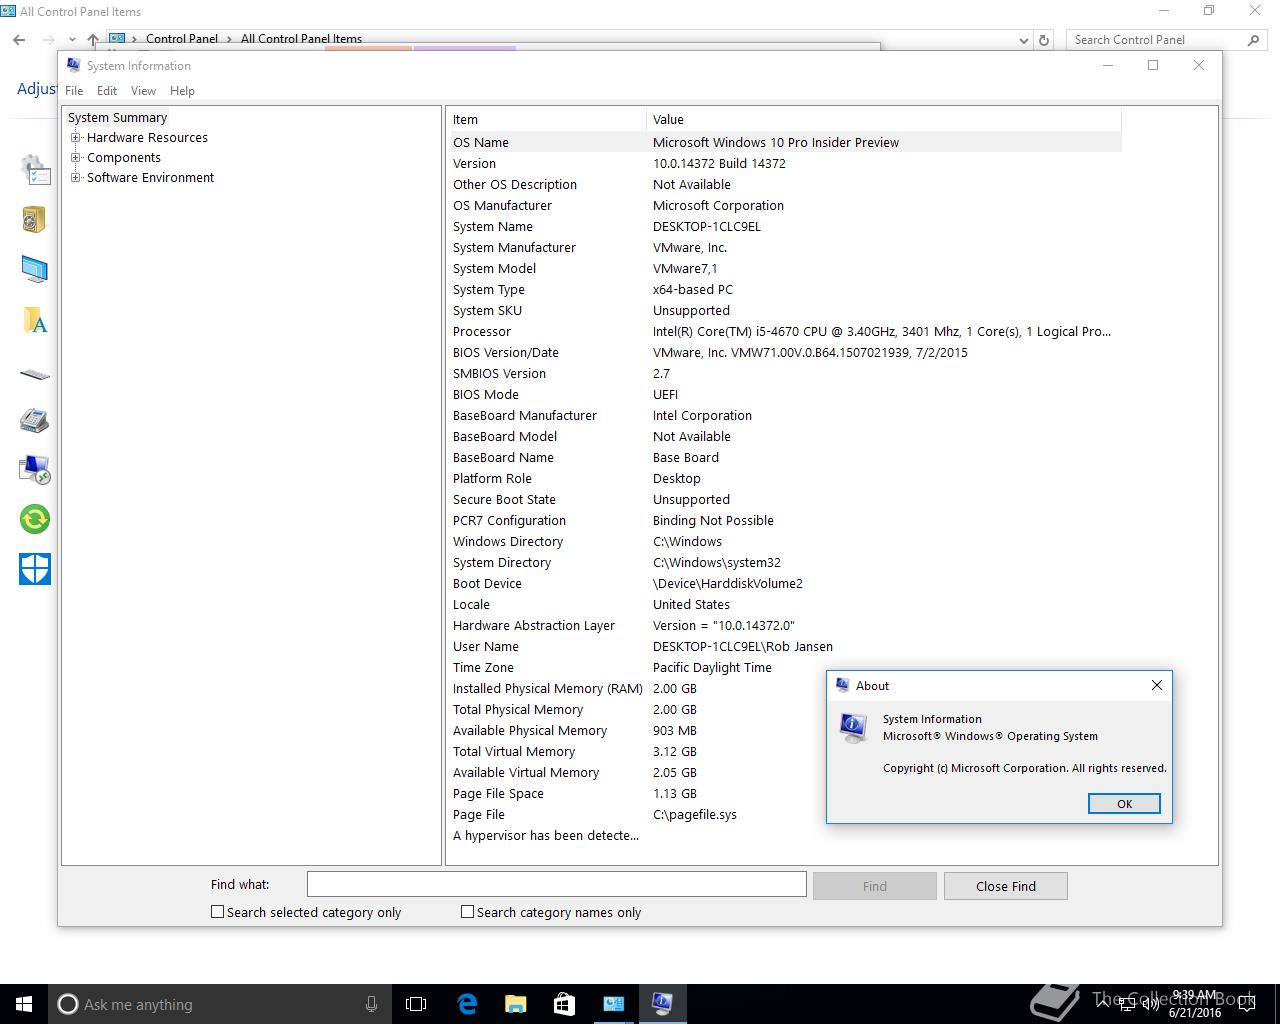This screenshot has width=1280, height=1024.
Task: Open Windows Store from taskbar
Action: point(564,1004)
